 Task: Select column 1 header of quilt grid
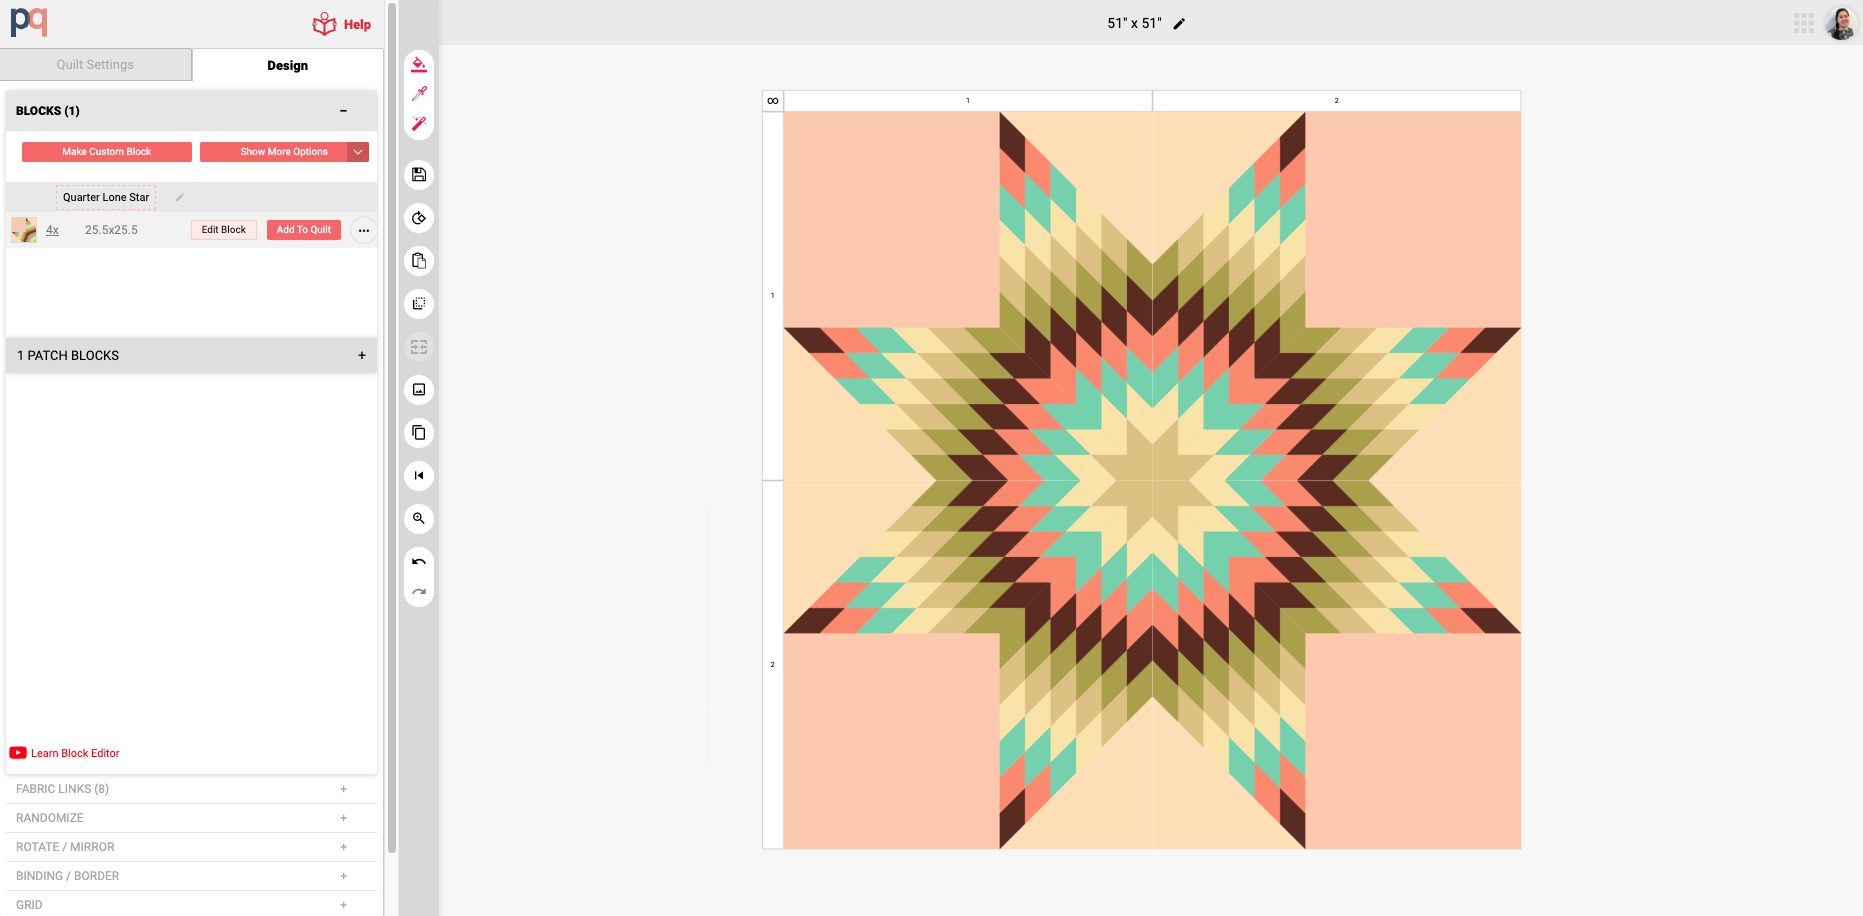(x=968, y=101)
